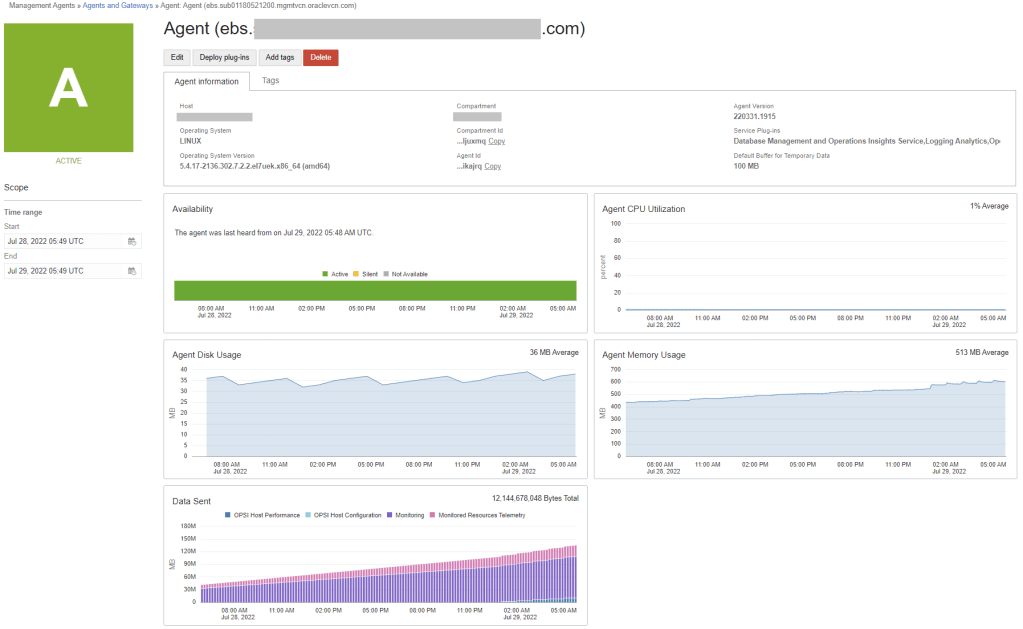Copy the Compartment Id value
Image resolution: width=1023 pixels, height=629 pixels.
pos(496,141)
